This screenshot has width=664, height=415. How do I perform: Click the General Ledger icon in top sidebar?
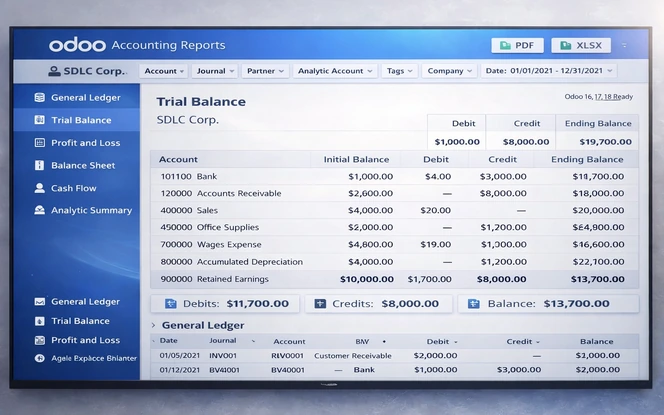coord(39,97)
